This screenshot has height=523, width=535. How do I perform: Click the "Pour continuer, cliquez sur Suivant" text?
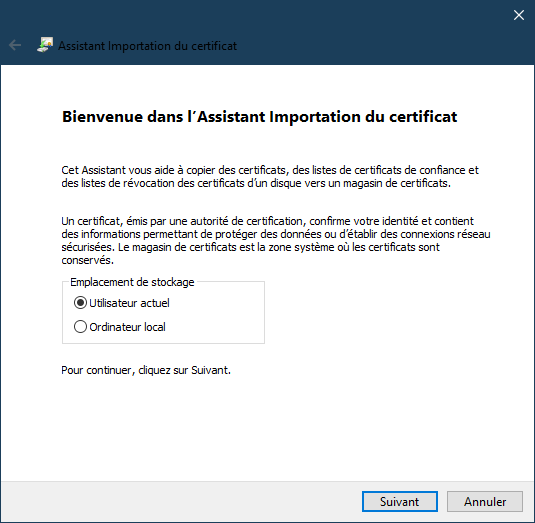pyautogui.click(x=146, y=370)
